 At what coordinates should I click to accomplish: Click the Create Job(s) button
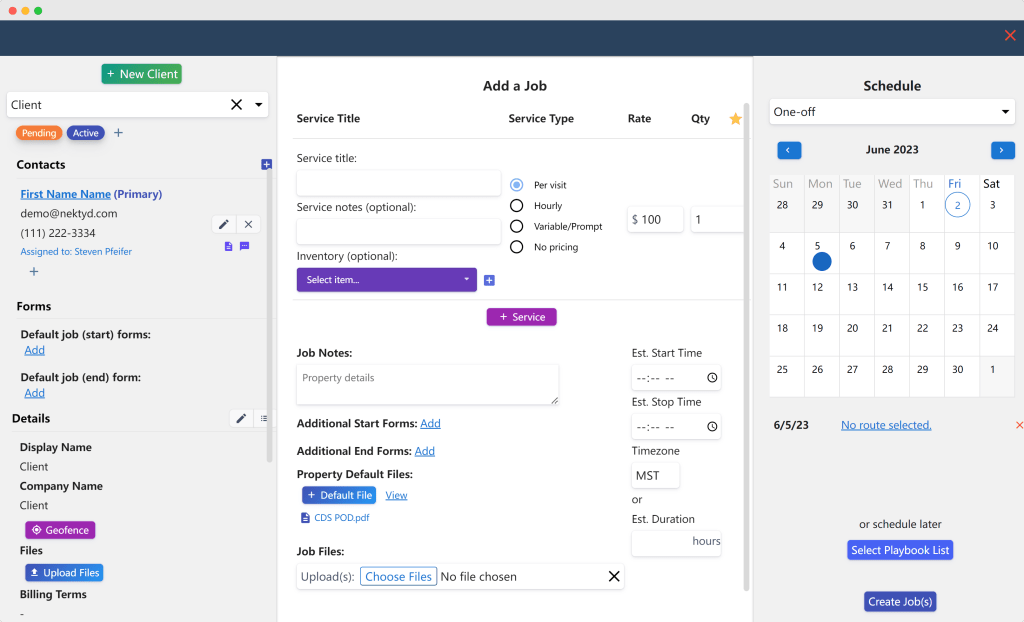tap(900, 601)
